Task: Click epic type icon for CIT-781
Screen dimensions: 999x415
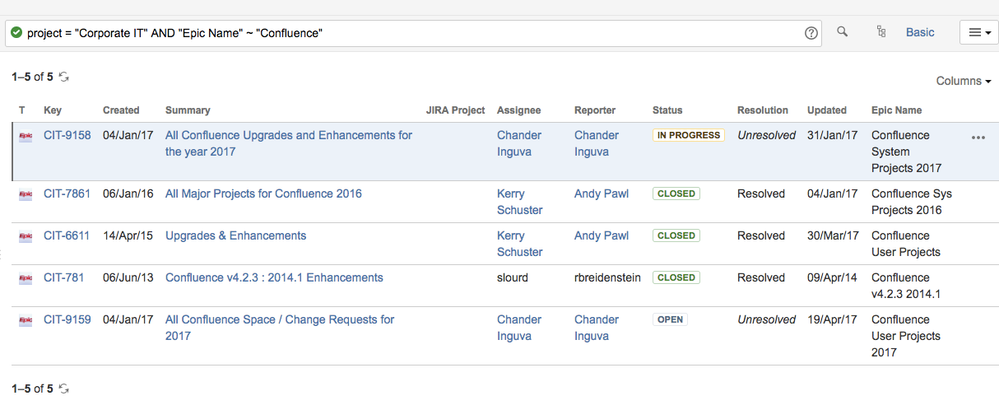Action: (x=25, y=278)
